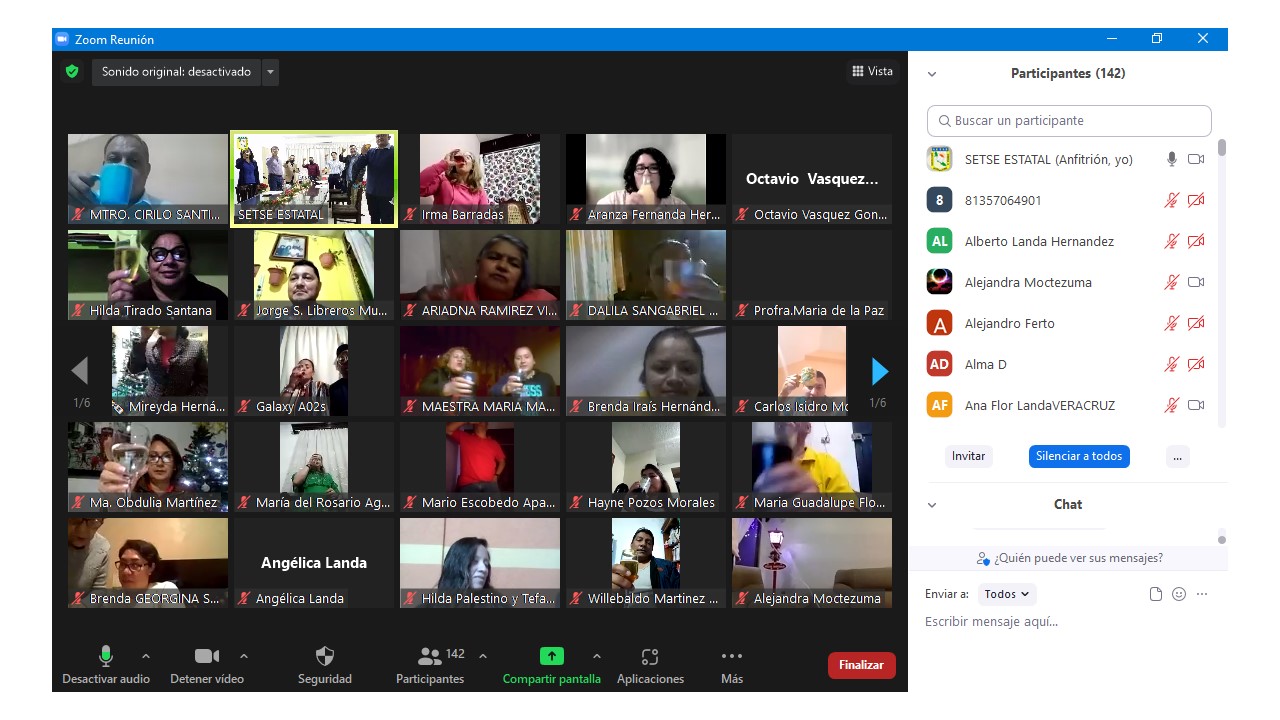Click the Zoom Reunión title bar icon

(62, 39)
